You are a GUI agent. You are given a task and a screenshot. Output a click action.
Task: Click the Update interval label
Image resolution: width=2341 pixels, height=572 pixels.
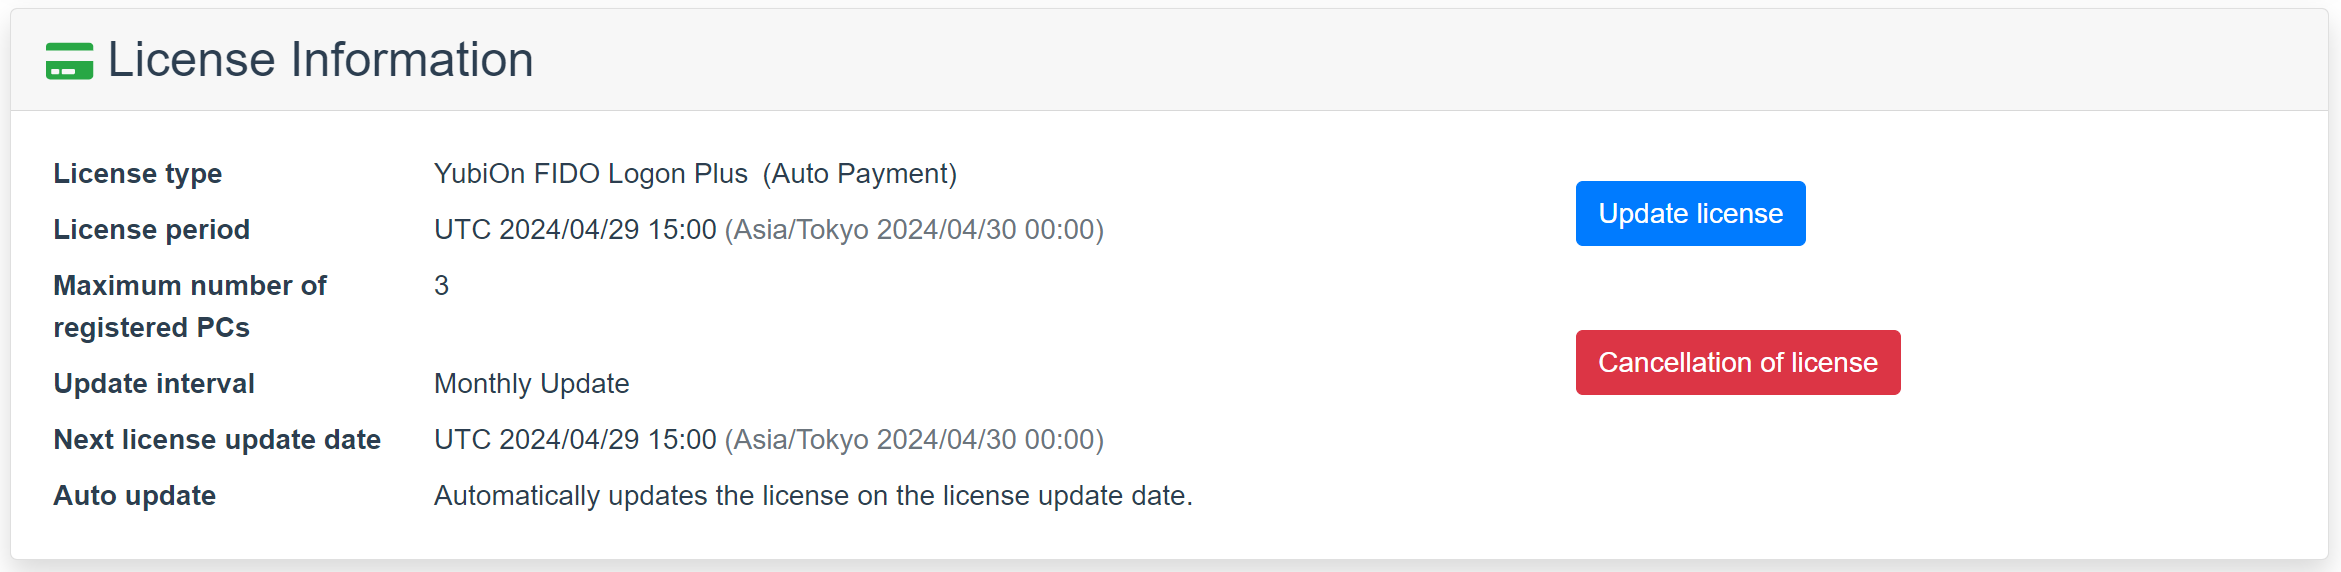pyautogui.click(x=154, y=384)
